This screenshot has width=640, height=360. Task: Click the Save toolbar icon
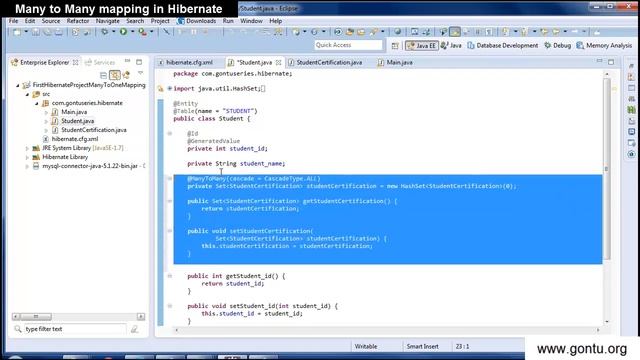(36, 32)
